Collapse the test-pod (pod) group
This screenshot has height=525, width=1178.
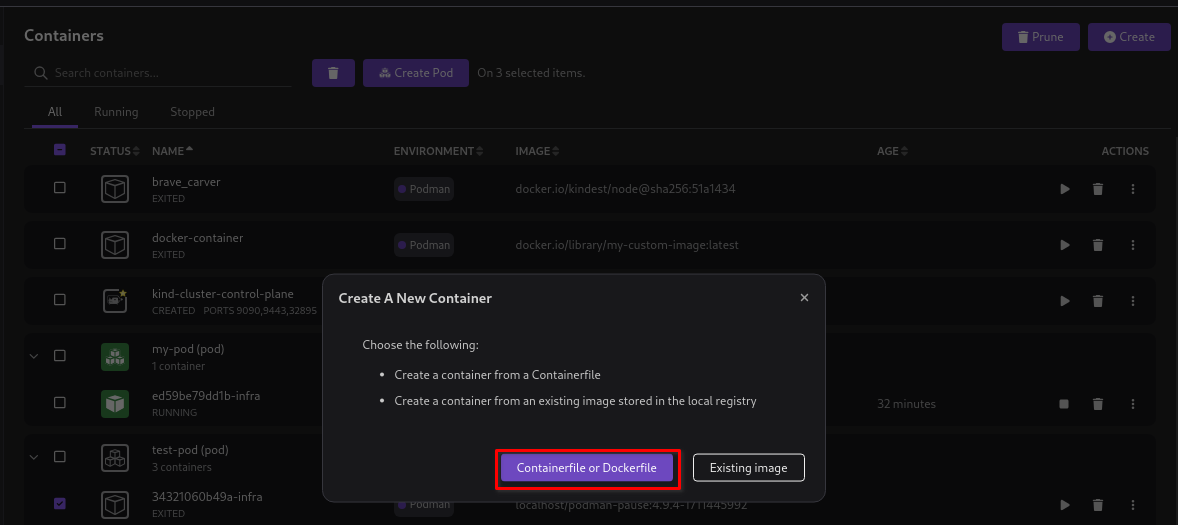[x=33, y=457]
